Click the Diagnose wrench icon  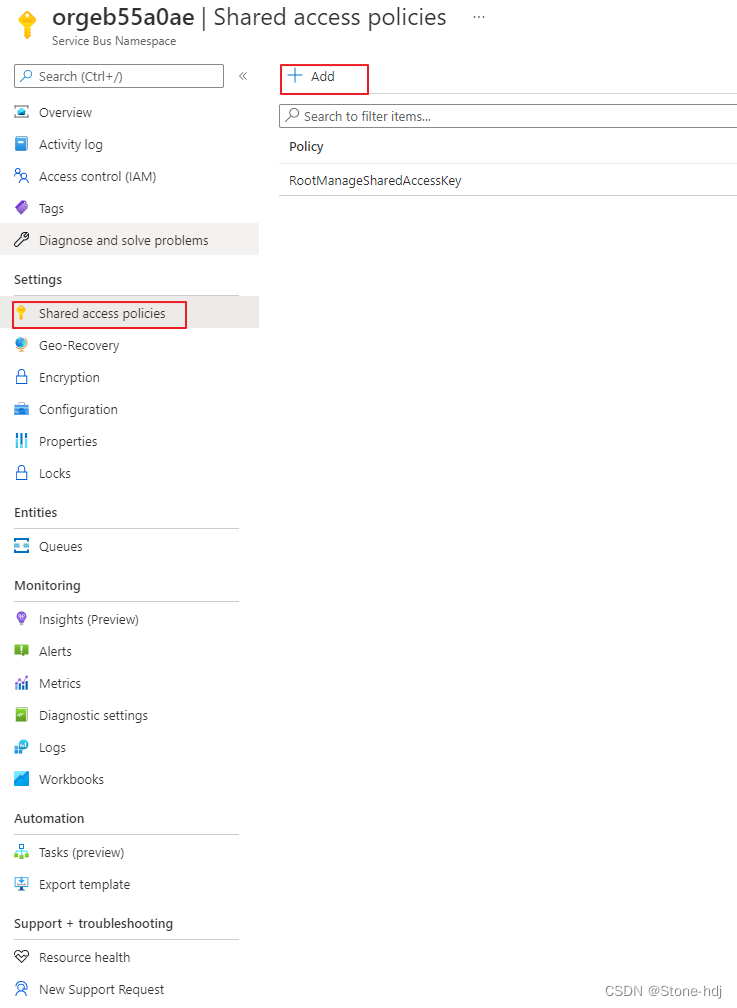click(x=21, y=240)
